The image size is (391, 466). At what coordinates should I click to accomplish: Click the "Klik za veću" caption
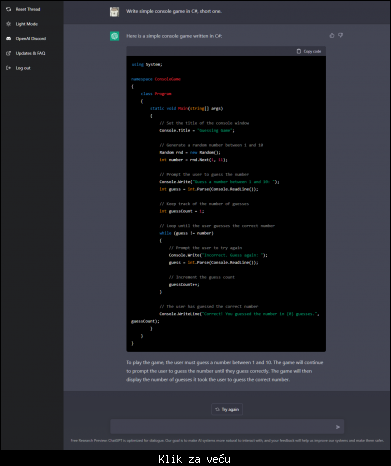pos(194,459)
